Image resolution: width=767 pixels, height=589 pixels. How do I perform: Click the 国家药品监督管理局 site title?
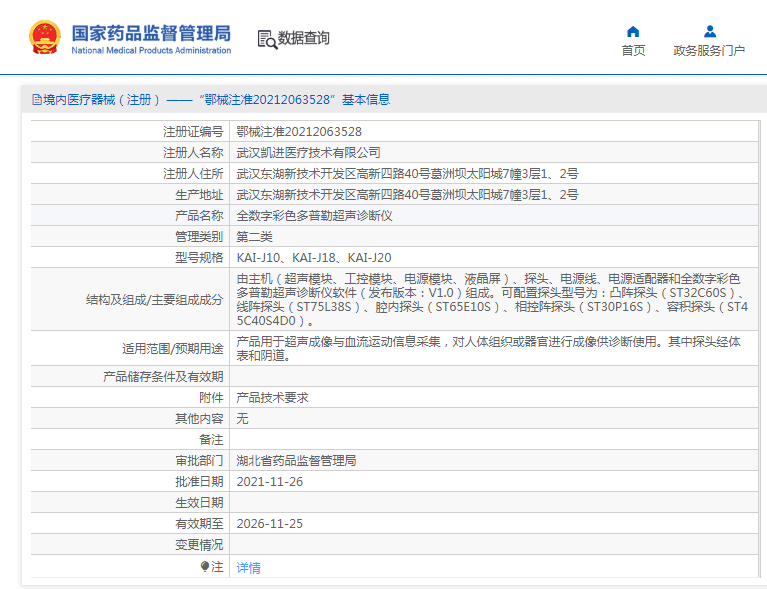(151, 31)
